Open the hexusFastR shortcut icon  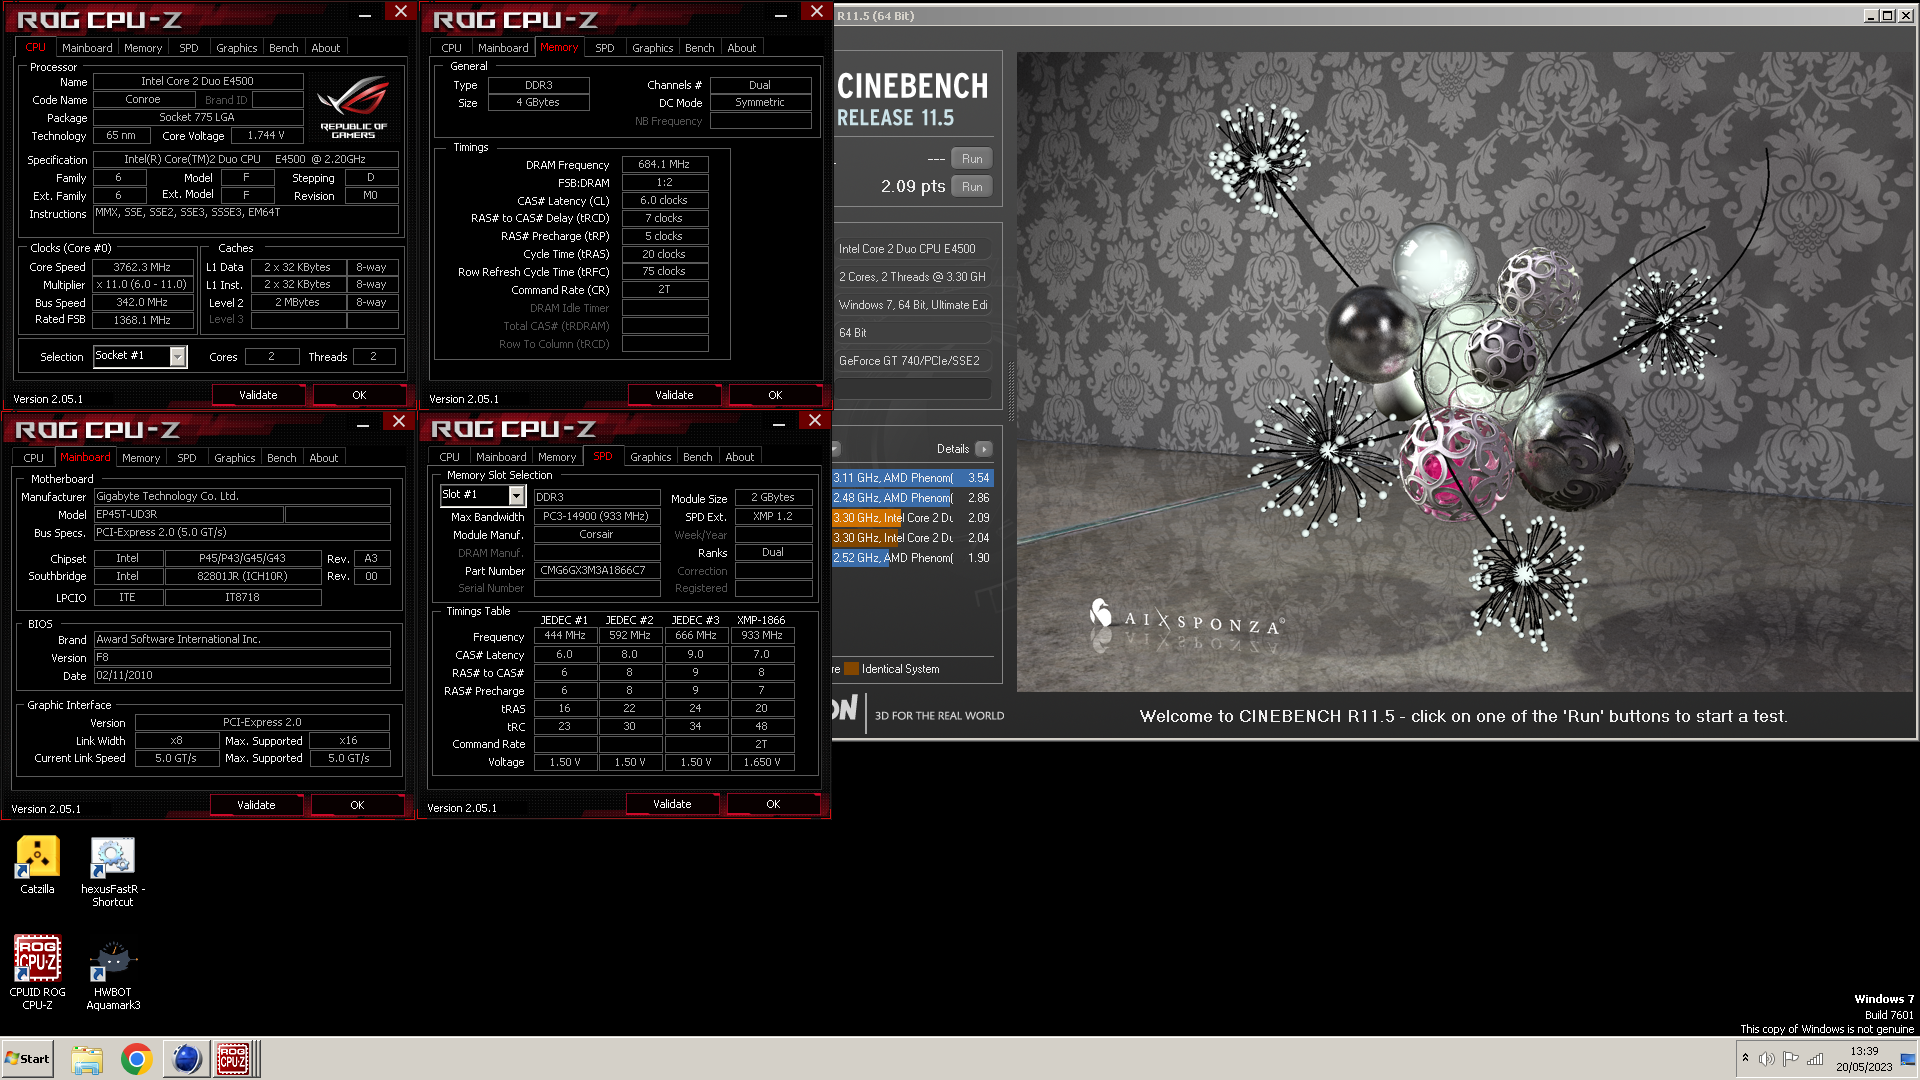click(112, 872)
